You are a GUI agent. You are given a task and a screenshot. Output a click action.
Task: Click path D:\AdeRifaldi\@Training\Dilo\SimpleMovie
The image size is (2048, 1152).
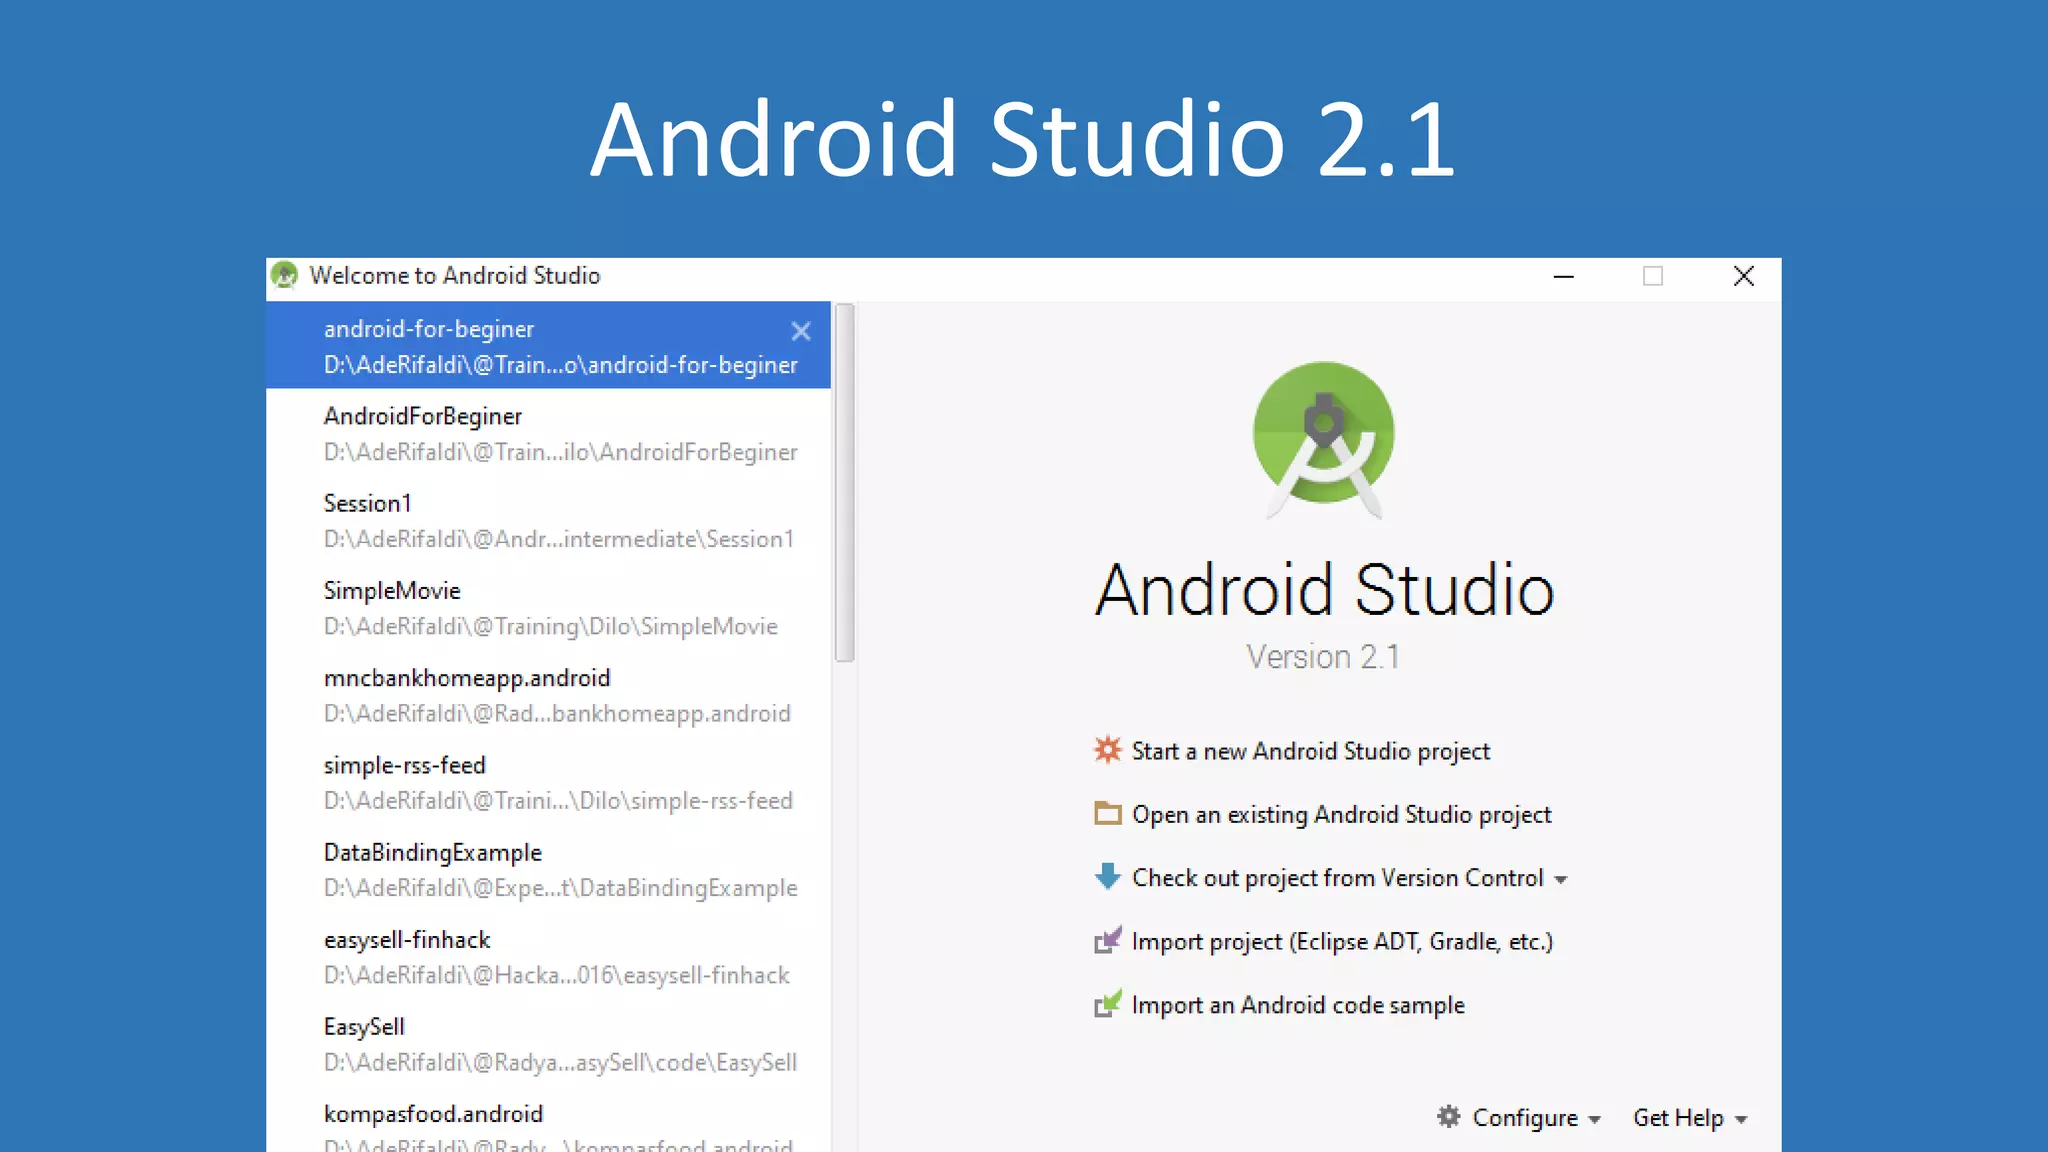click(550, 626)
